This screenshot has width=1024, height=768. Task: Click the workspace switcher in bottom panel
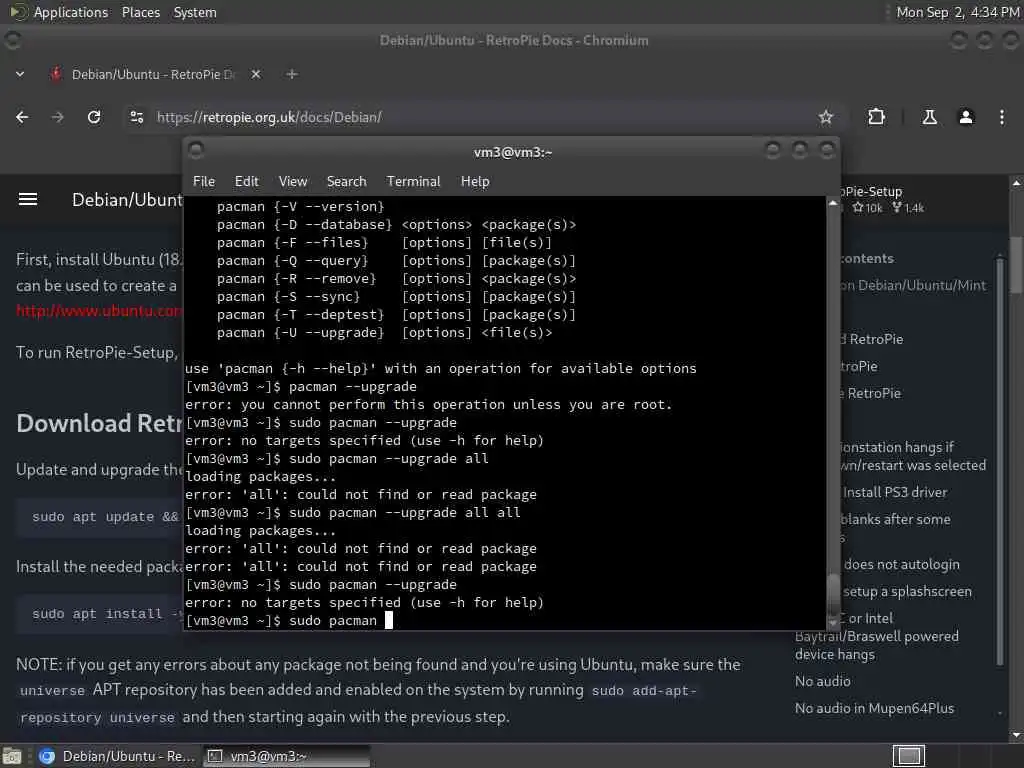click(908, 756)
